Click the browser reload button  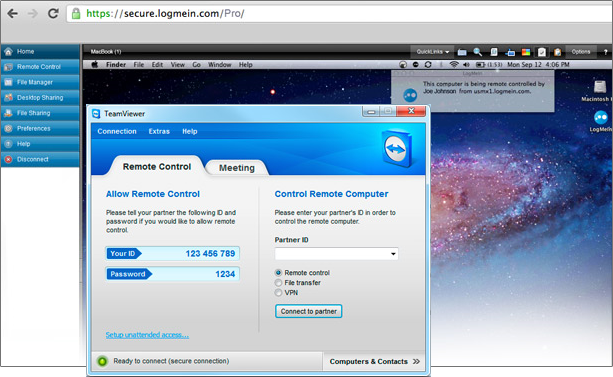click(53, 13)
